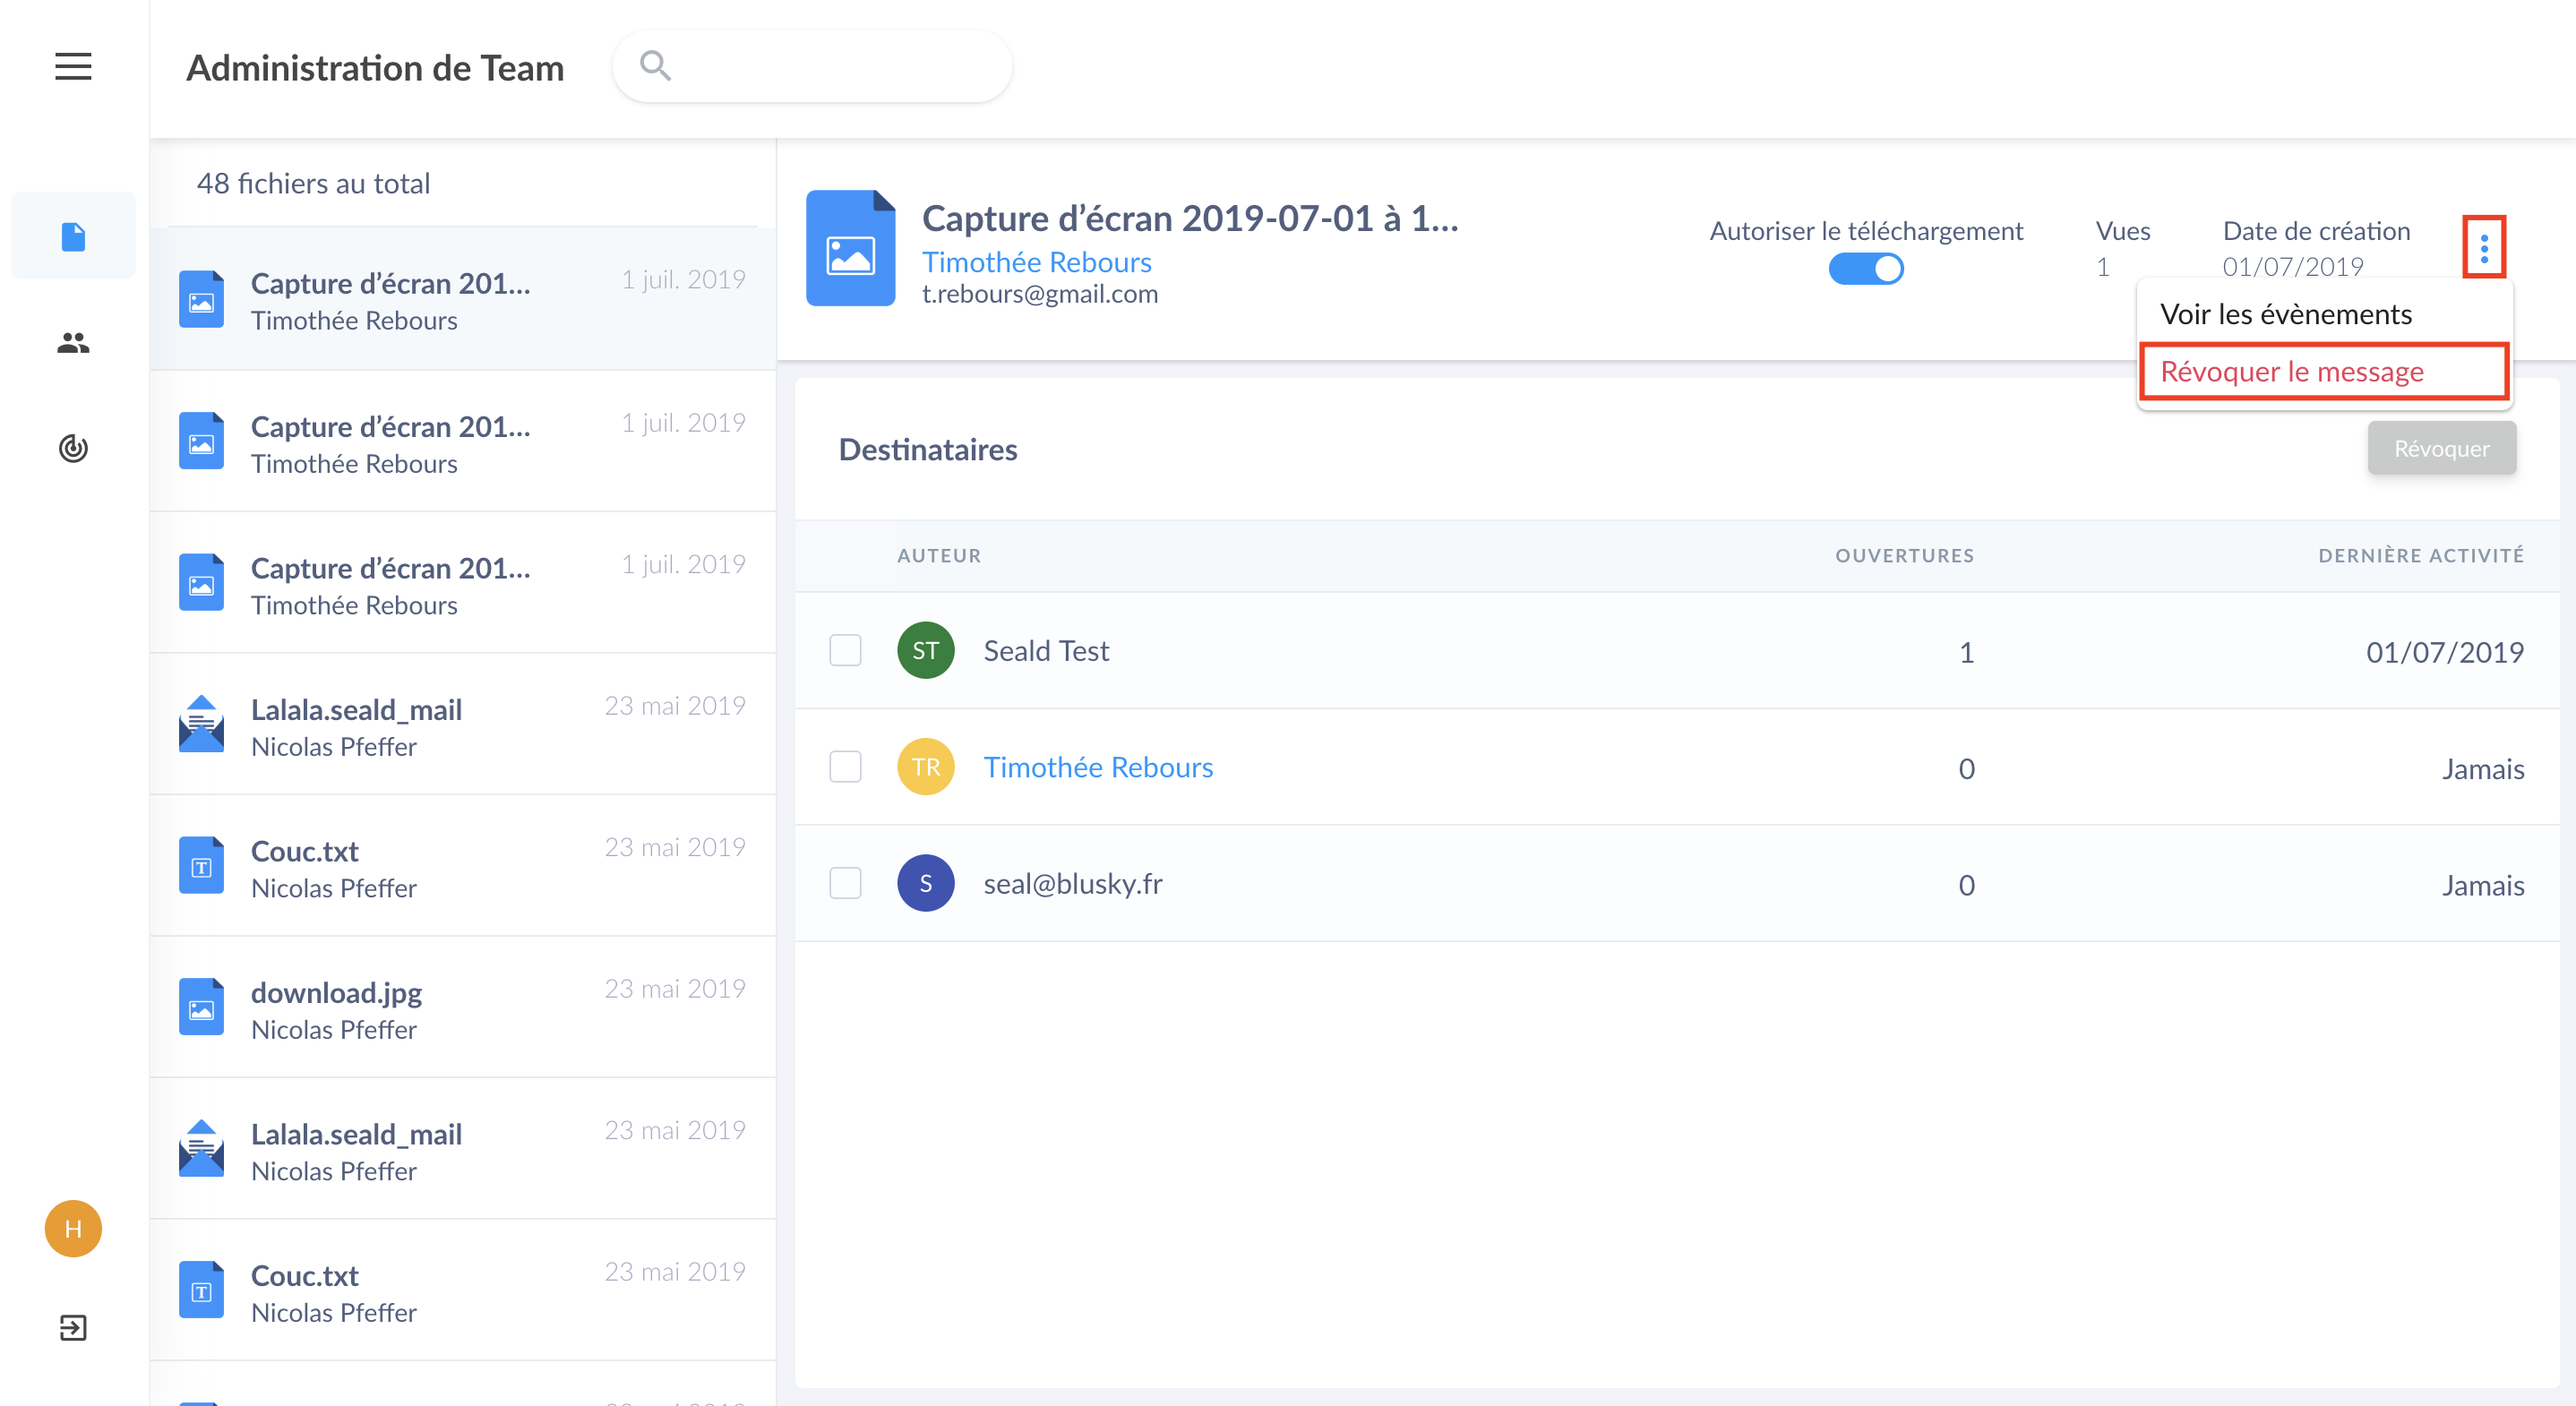This screenshot has height=1406, width=2576.
Task: Click the Seald Test recipient name
Action: coord(1046,651)
